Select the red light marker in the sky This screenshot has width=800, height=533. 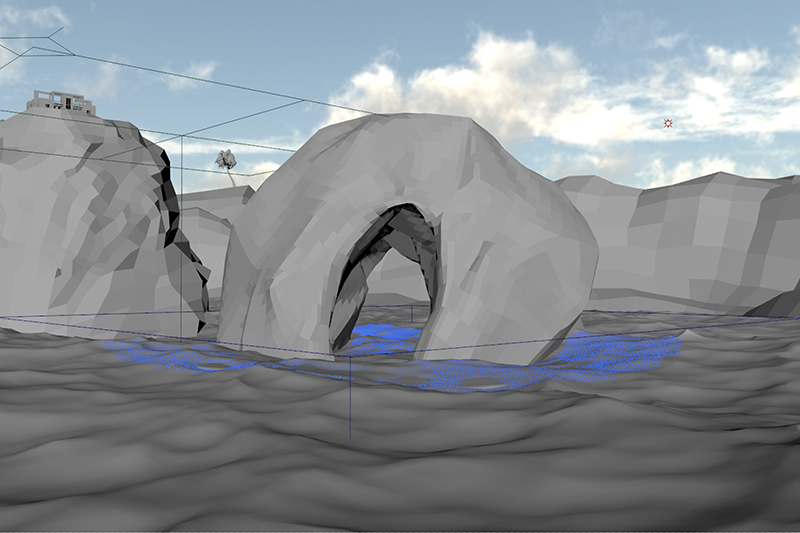tap(667, 123)
